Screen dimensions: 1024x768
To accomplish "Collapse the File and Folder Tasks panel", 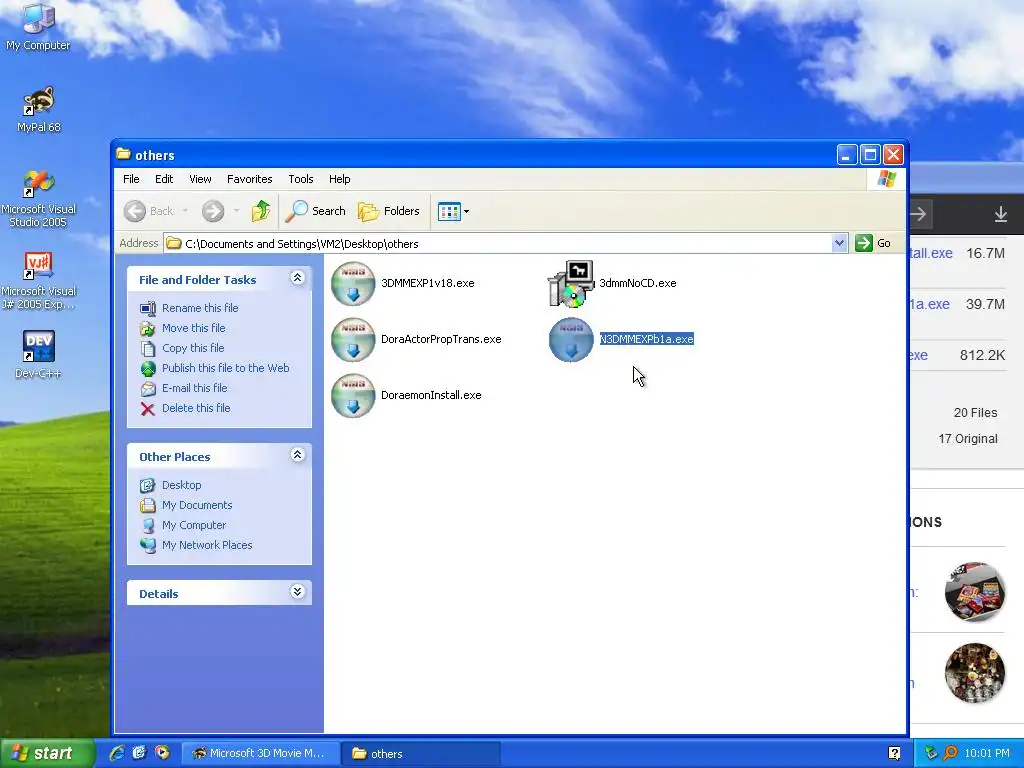I will point(297,278).
